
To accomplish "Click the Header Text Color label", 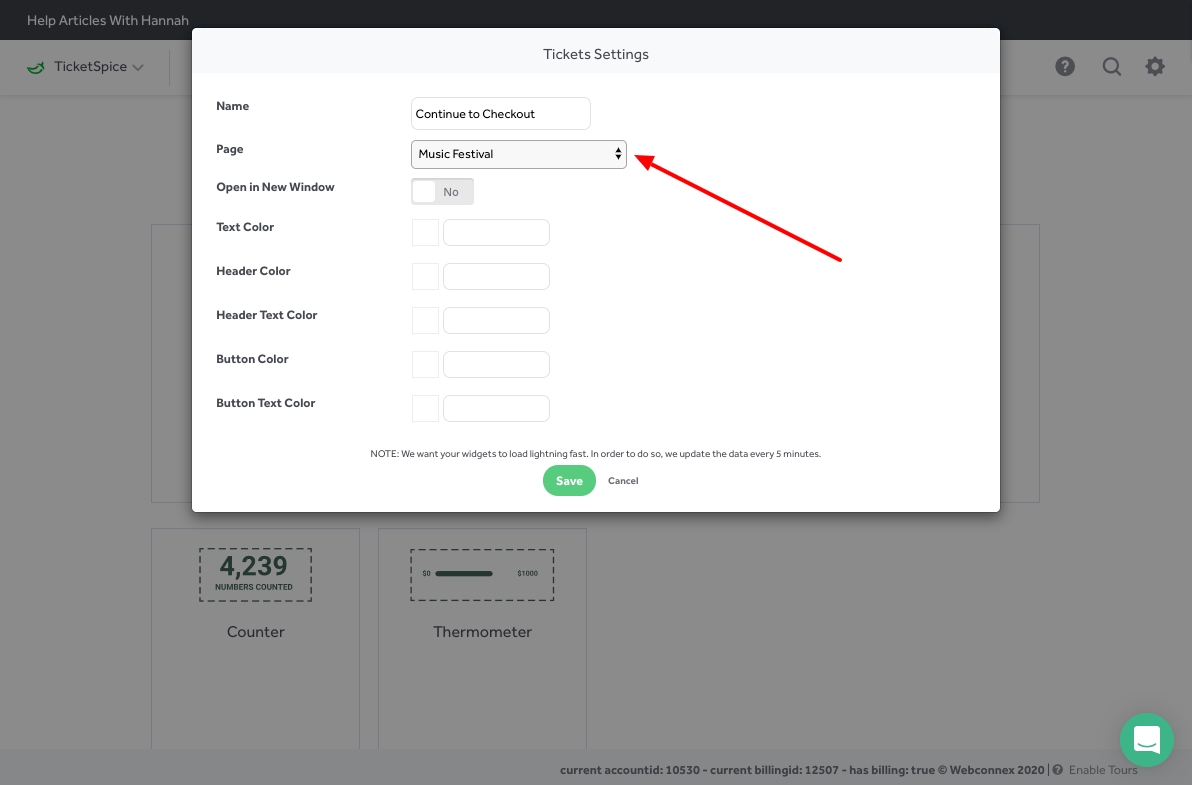I will 267,315.
